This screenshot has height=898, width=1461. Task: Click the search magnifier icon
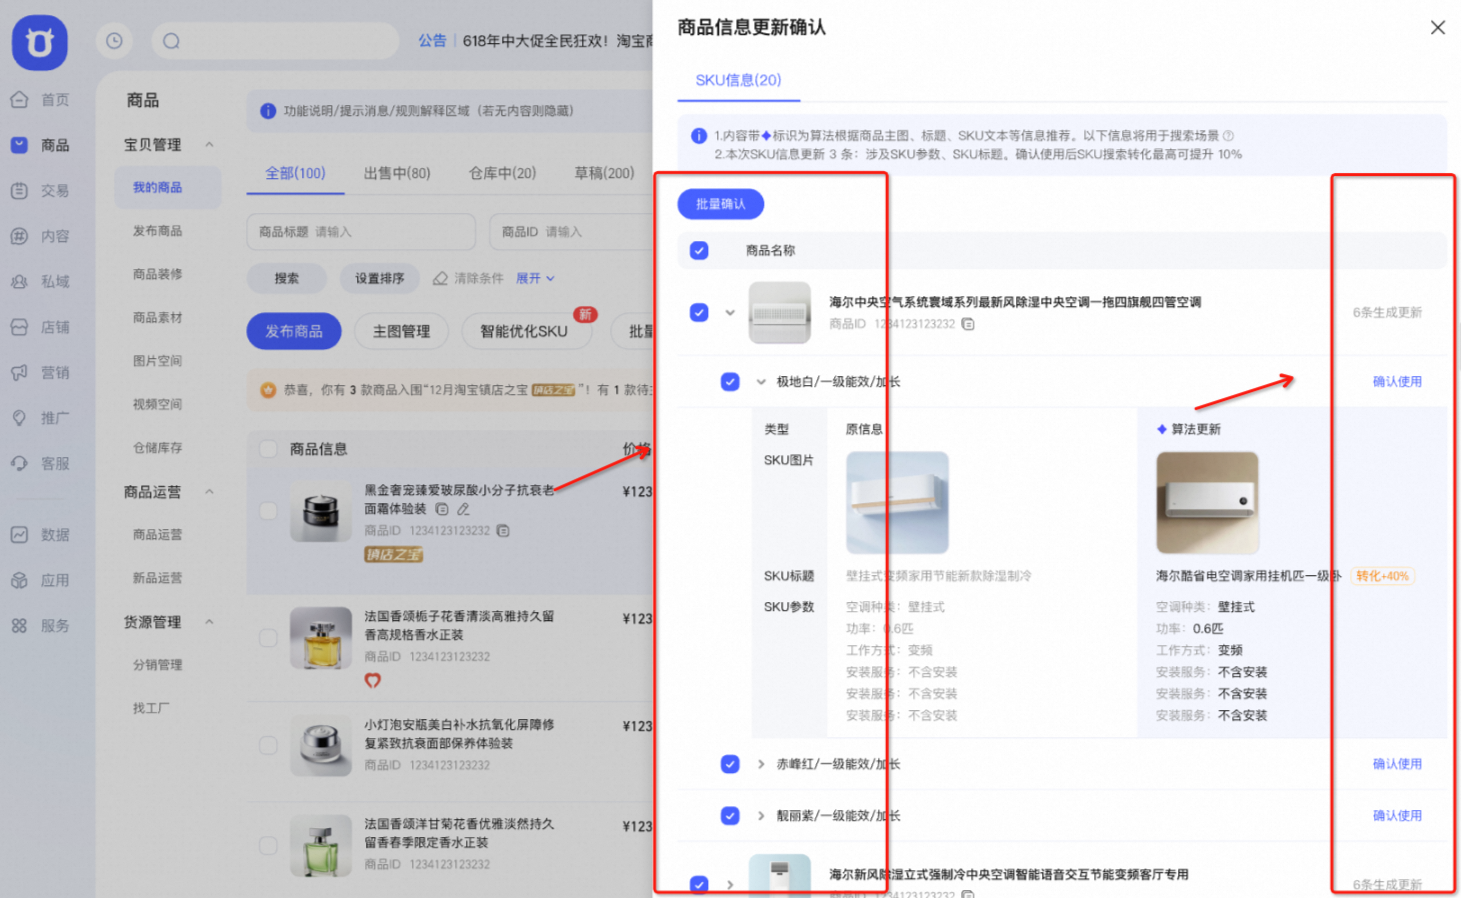tap(171, 41)
